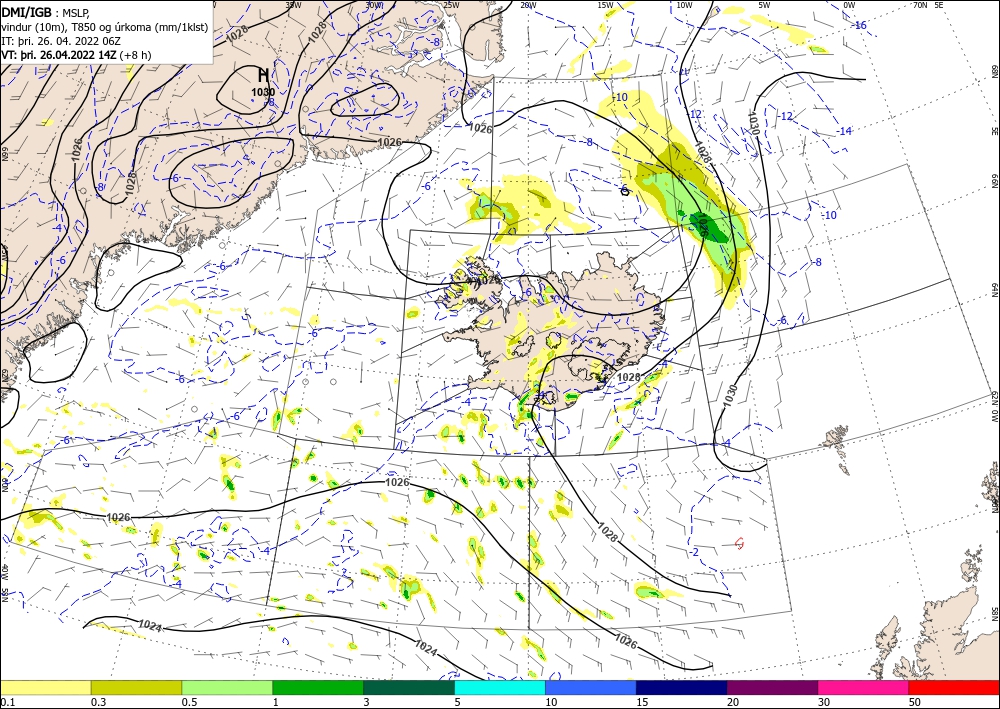Click the 0.1–0.3 mm yellow legend swatch

pyautogui.click(x=45, y=687)
